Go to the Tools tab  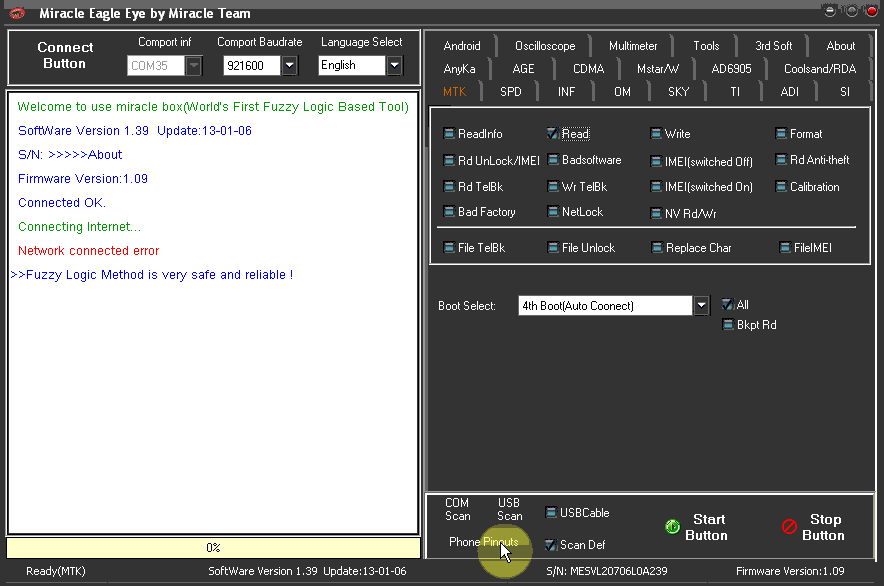pyautogui.click(x=706, y=46)
